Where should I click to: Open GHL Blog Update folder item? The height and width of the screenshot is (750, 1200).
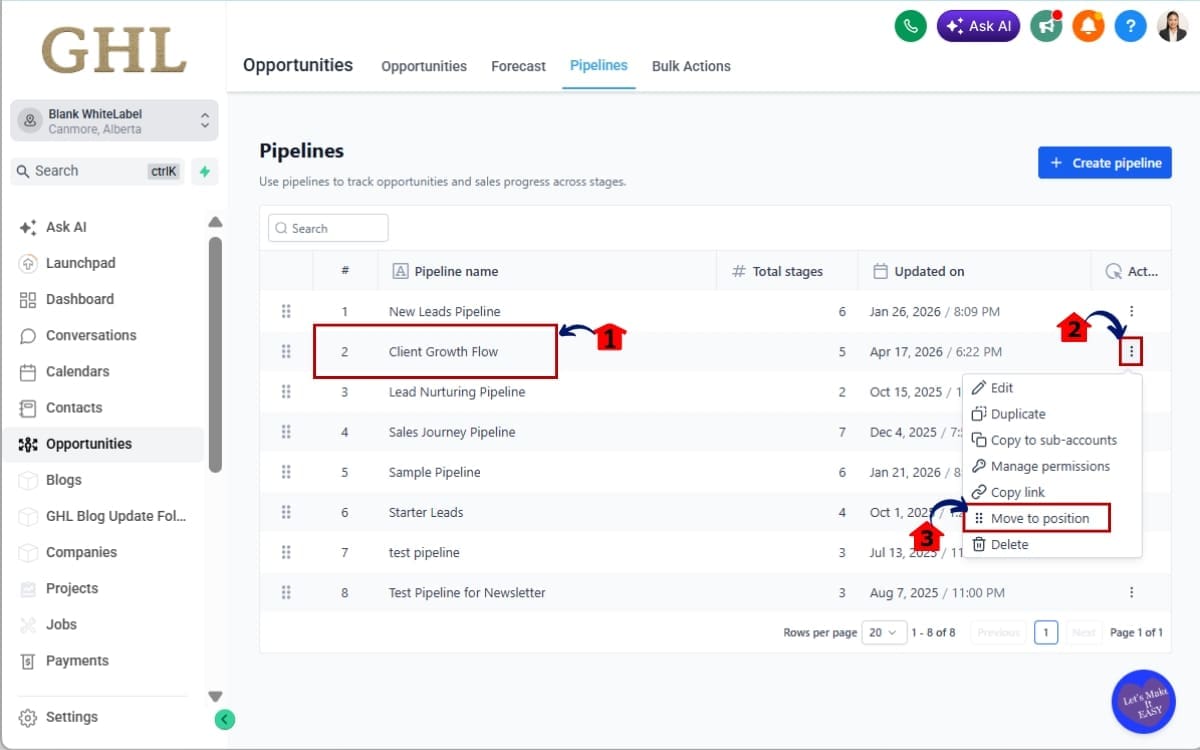(116, 516)
